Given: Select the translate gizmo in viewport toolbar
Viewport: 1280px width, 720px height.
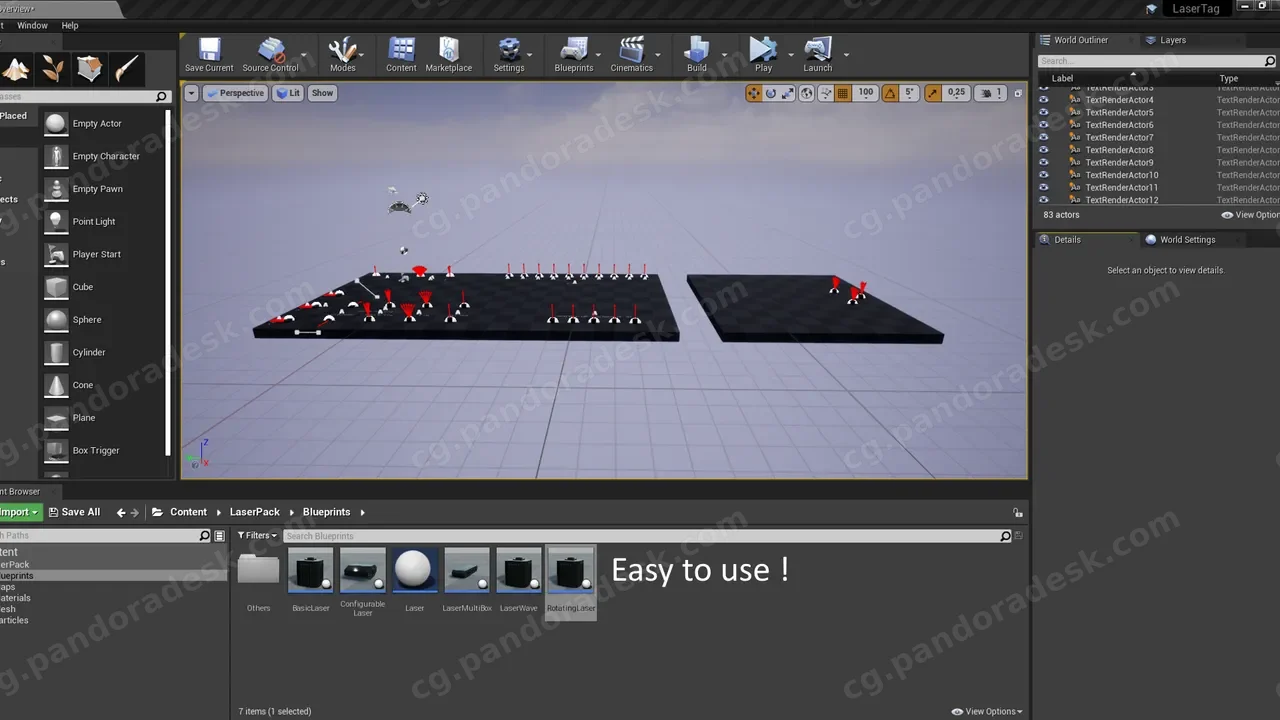Looking at the screenshot, I should (x=754, y=93).
